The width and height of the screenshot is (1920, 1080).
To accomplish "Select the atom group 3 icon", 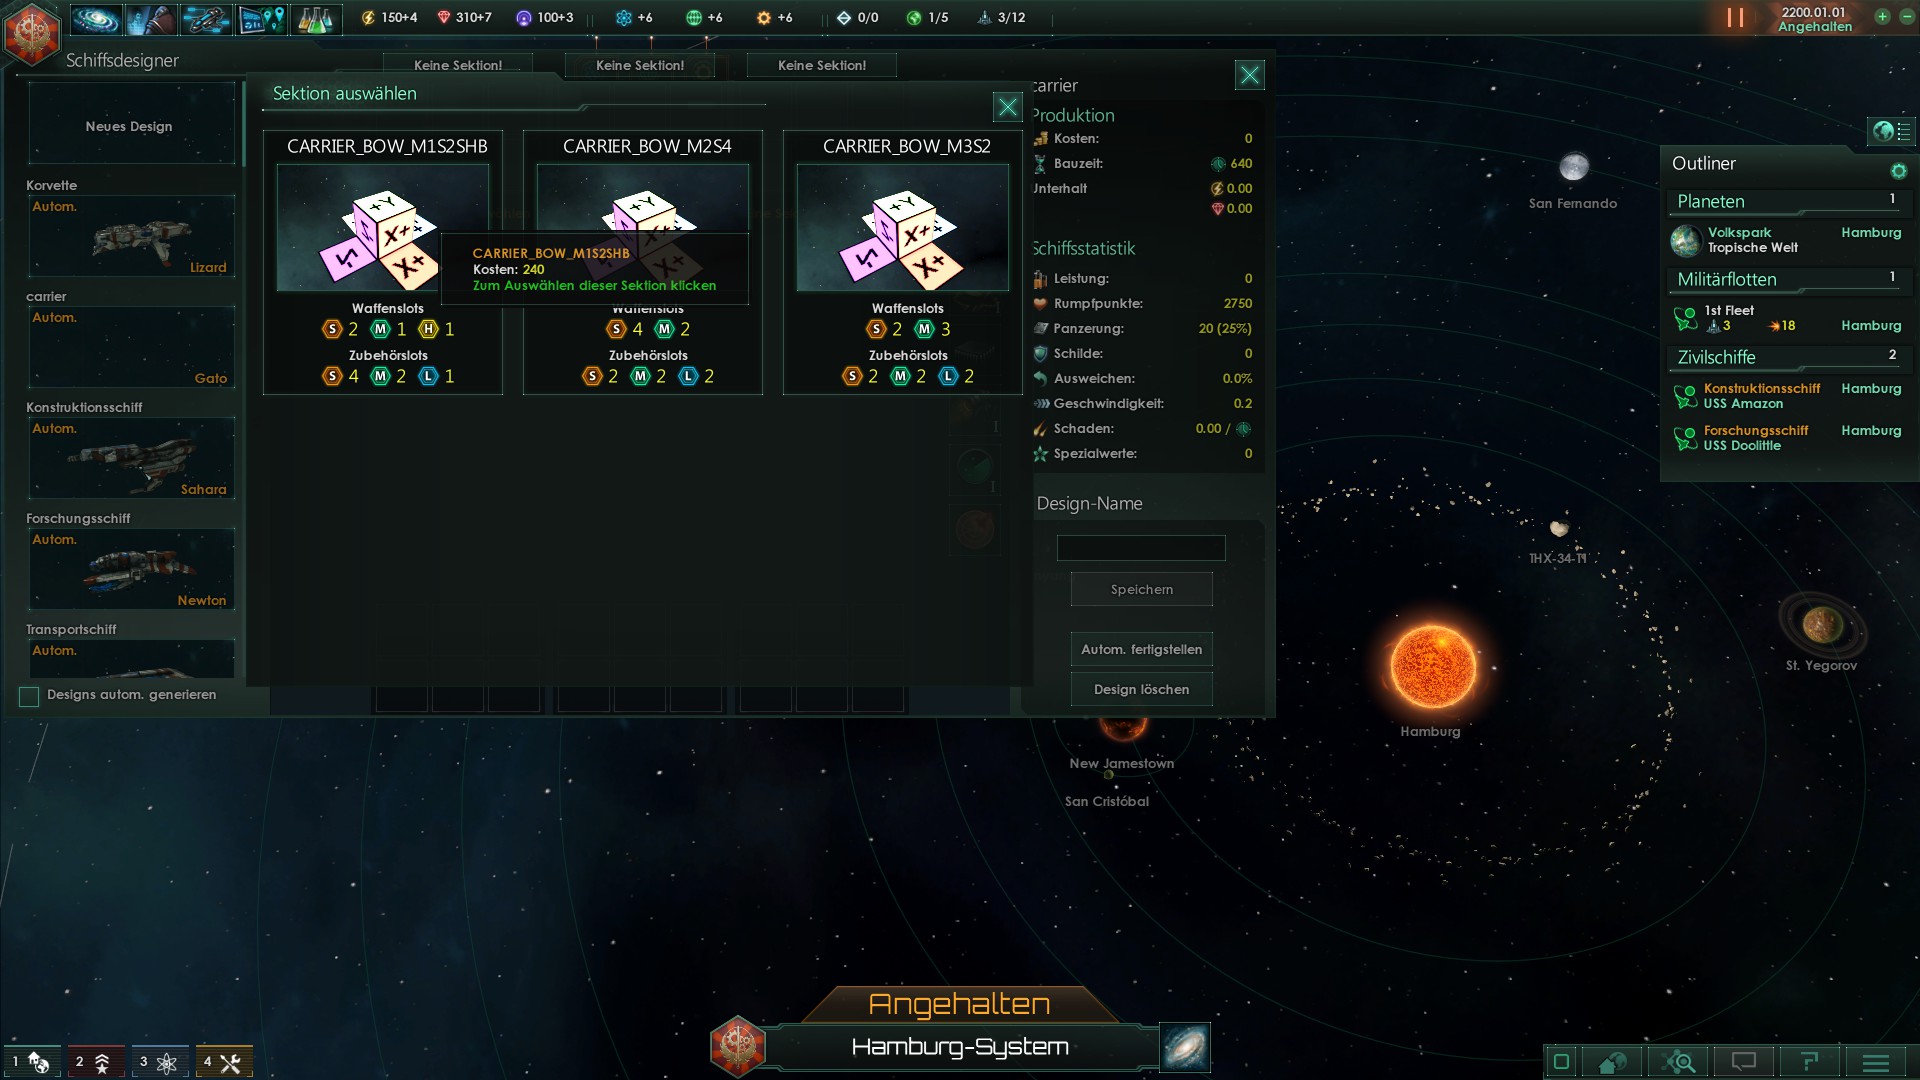I will coord(159,1061).
